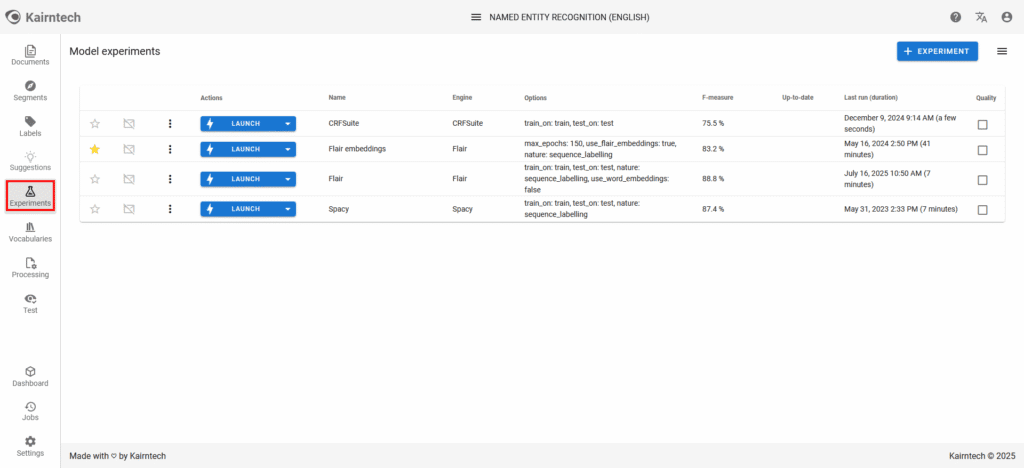Open the Jobs sidebar section
The width and height of the screenshot is (1024, 468).
point(30,411)
